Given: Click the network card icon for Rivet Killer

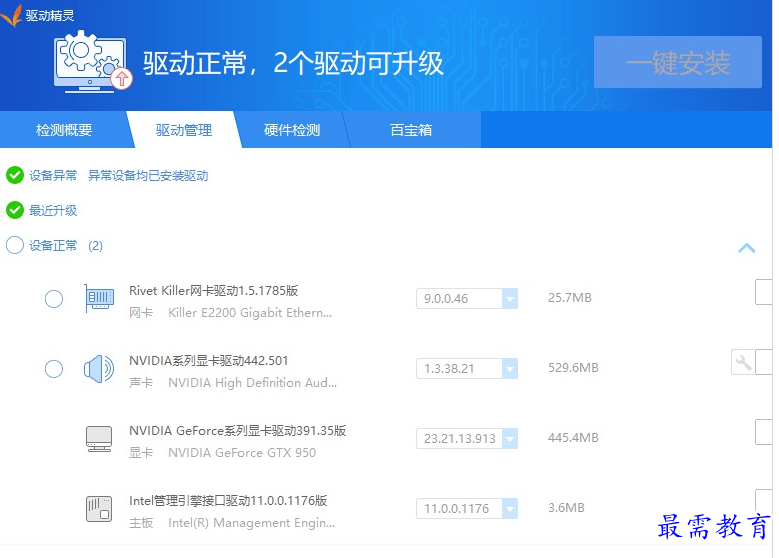Looking at the screenshot, I should coord(99,298).
